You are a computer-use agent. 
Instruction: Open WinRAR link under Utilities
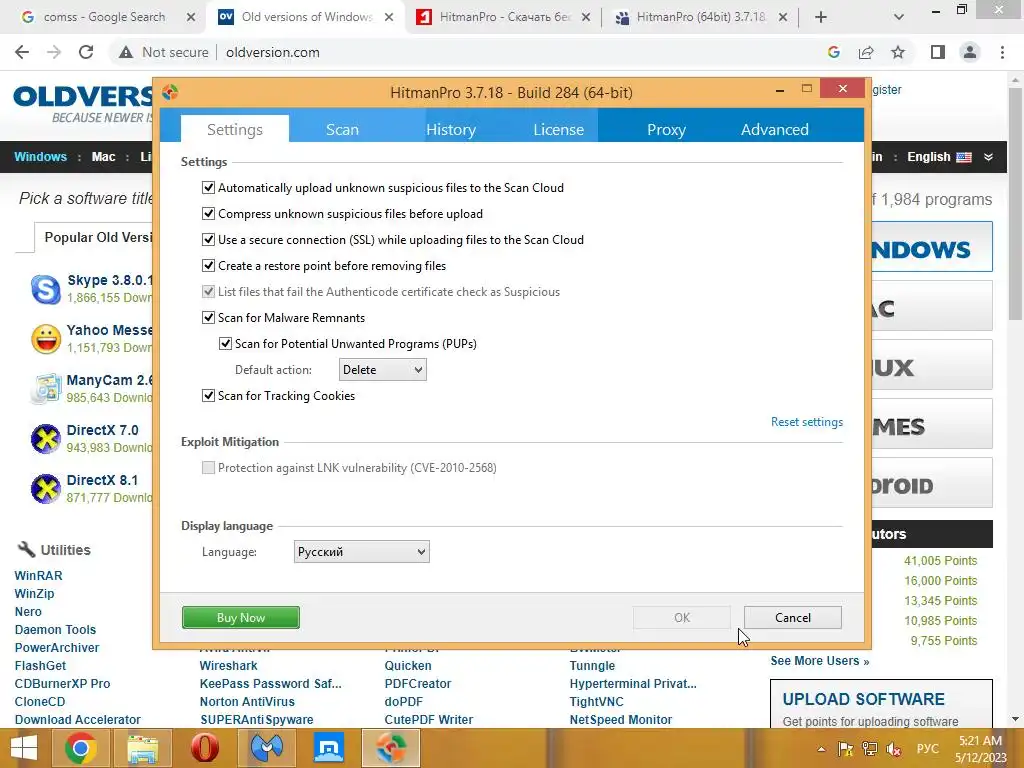[39, 575]
